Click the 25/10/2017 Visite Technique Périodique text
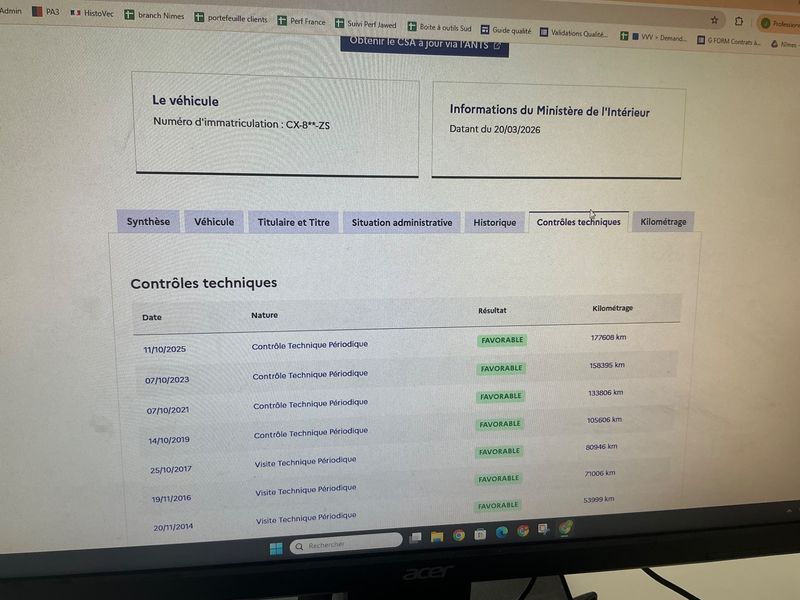This screenshot has width=800, height=600. coord(305,462)
